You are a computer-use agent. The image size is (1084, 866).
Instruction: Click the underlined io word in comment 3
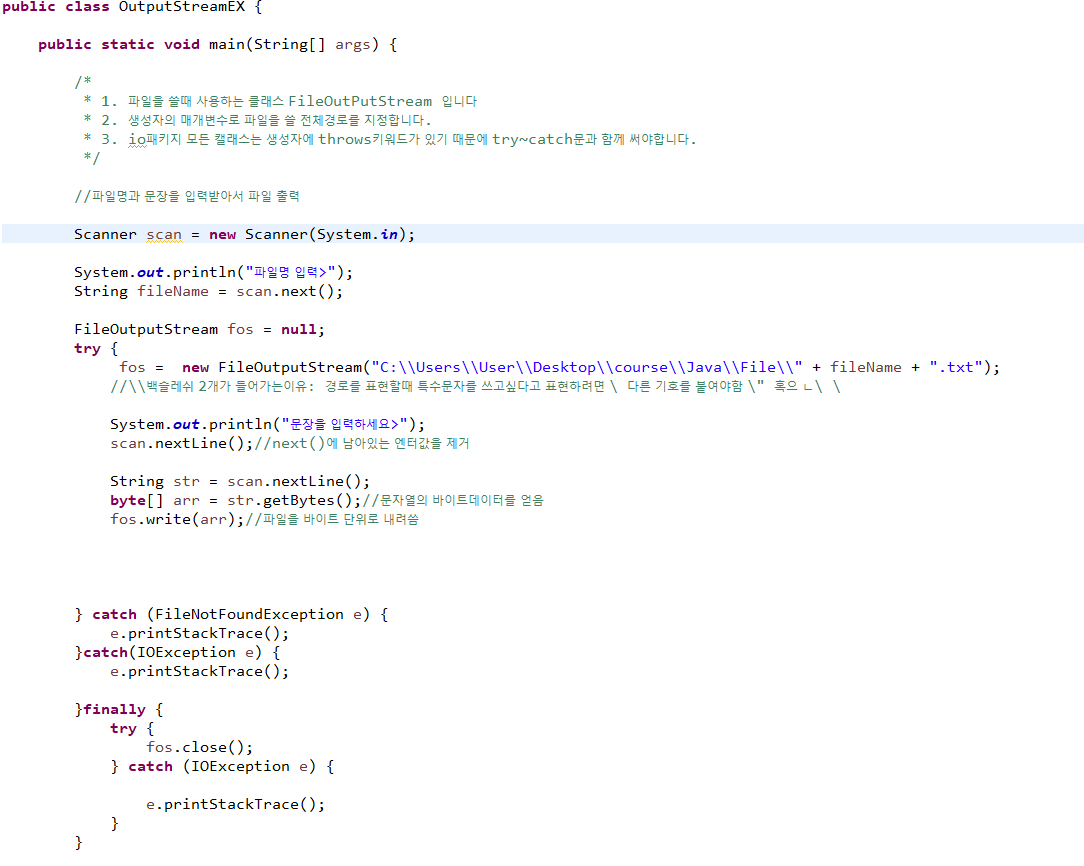[x=137, y=140]
